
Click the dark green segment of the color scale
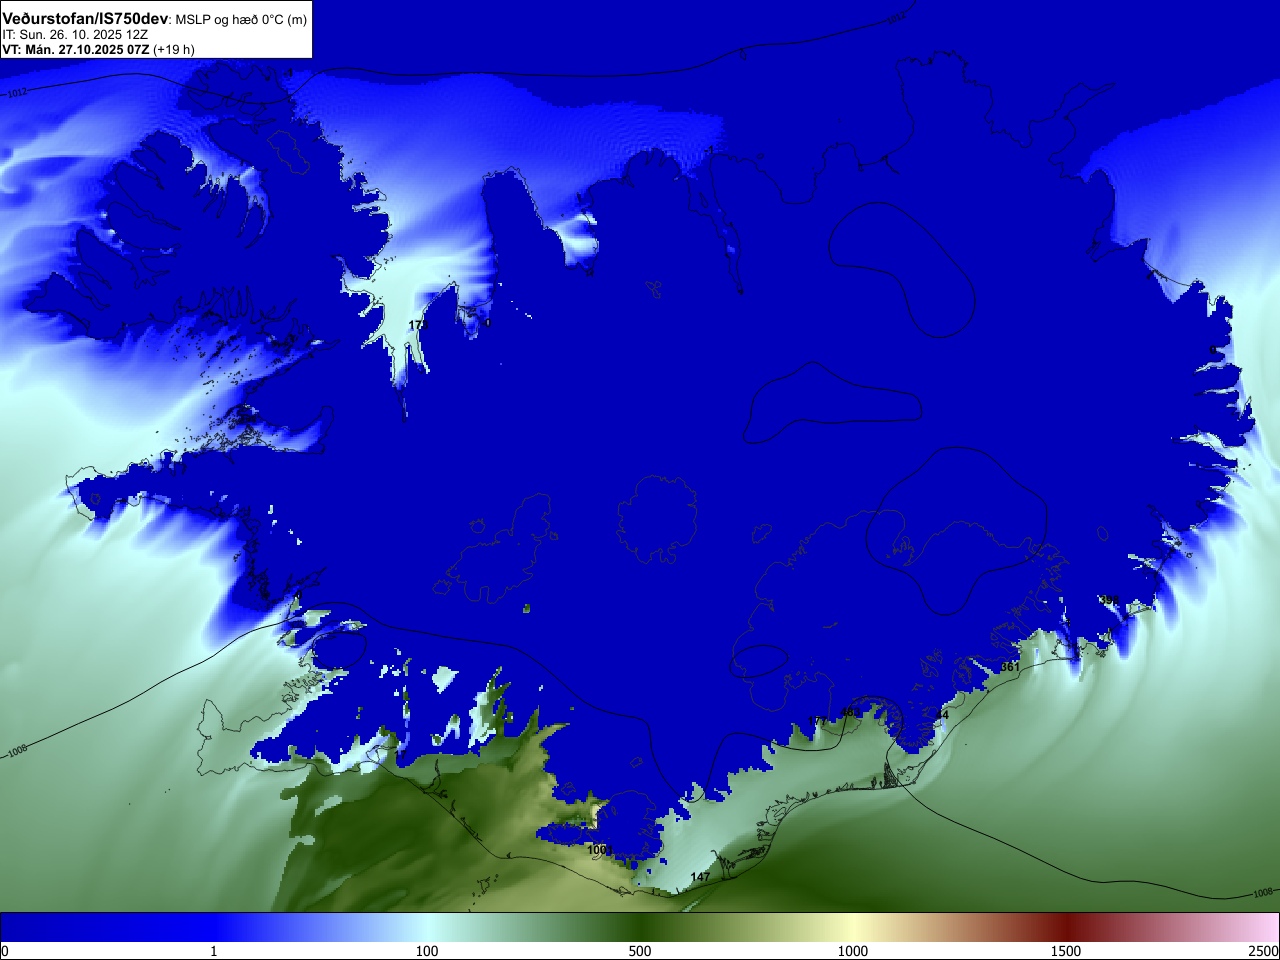[640, 928]
